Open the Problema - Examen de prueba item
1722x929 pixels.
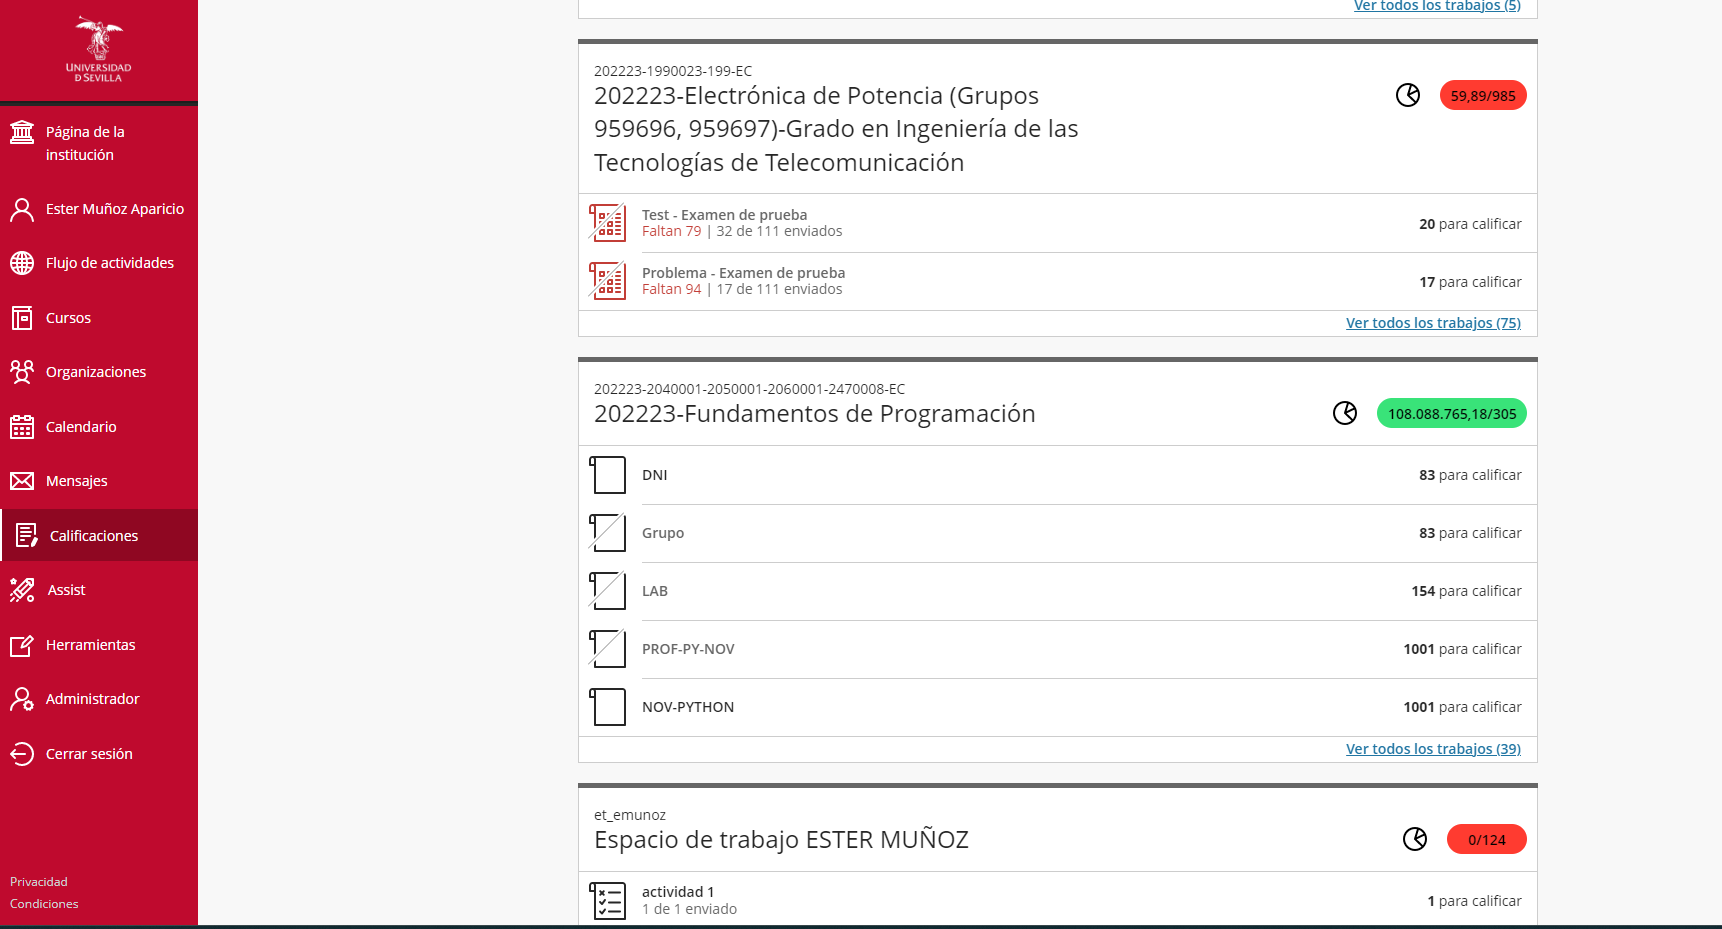(x=743, y=273)
